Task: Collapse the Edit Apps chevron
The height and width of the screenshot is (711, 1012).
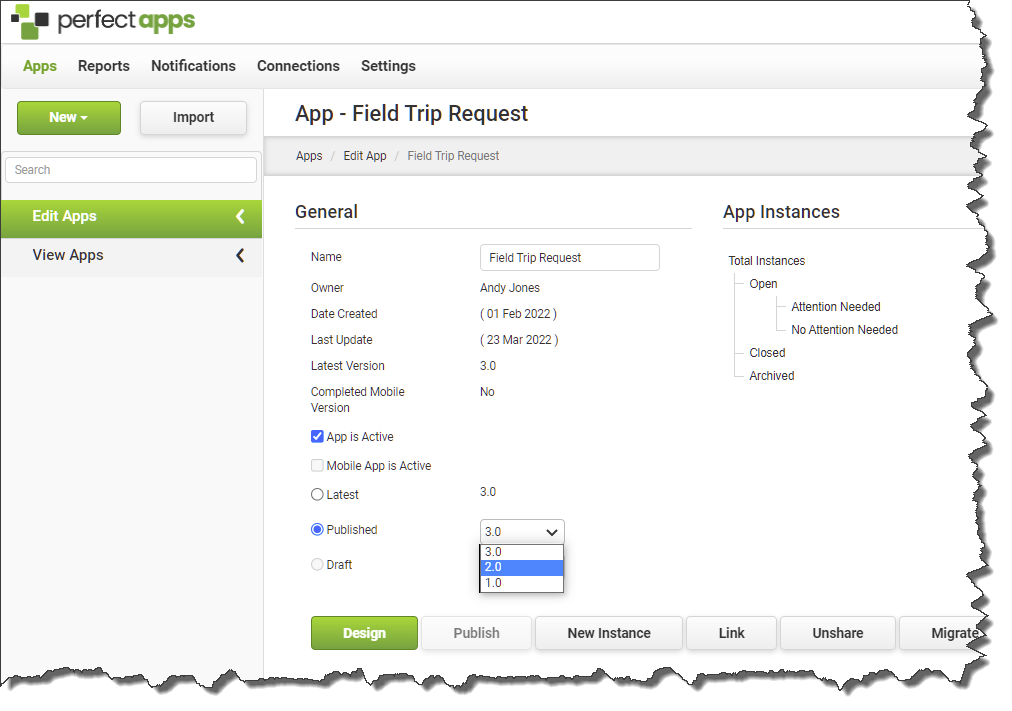Action: coord(240,216)
